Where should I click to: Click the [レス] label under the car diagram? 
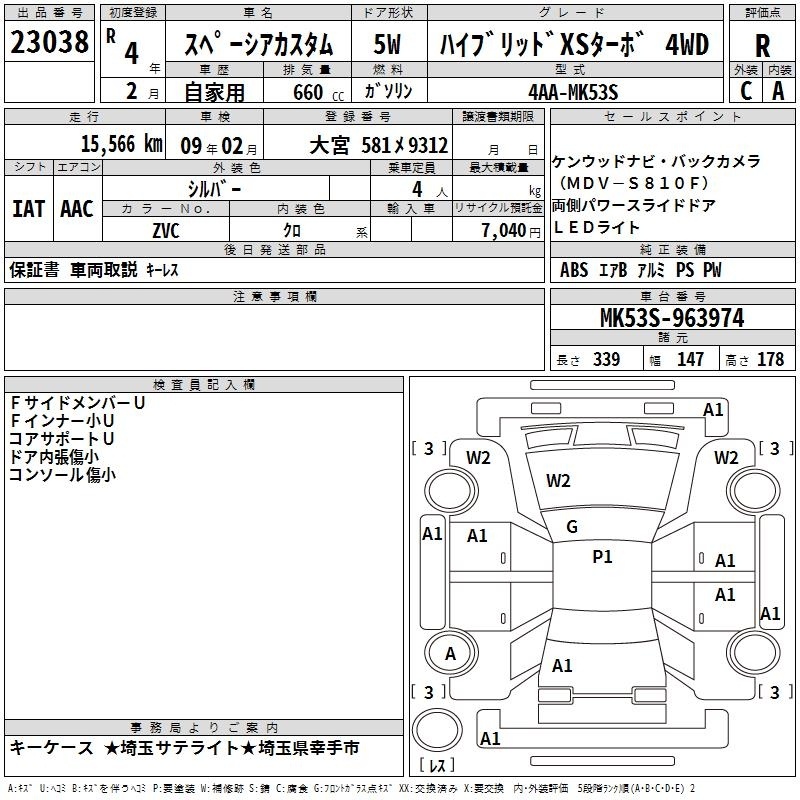(x=437, y=766)
